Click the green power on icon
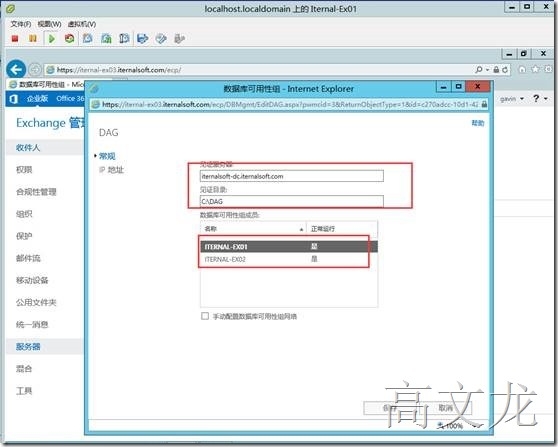The width and height of the screenshot is (558, 447). (x=52, y=38)
